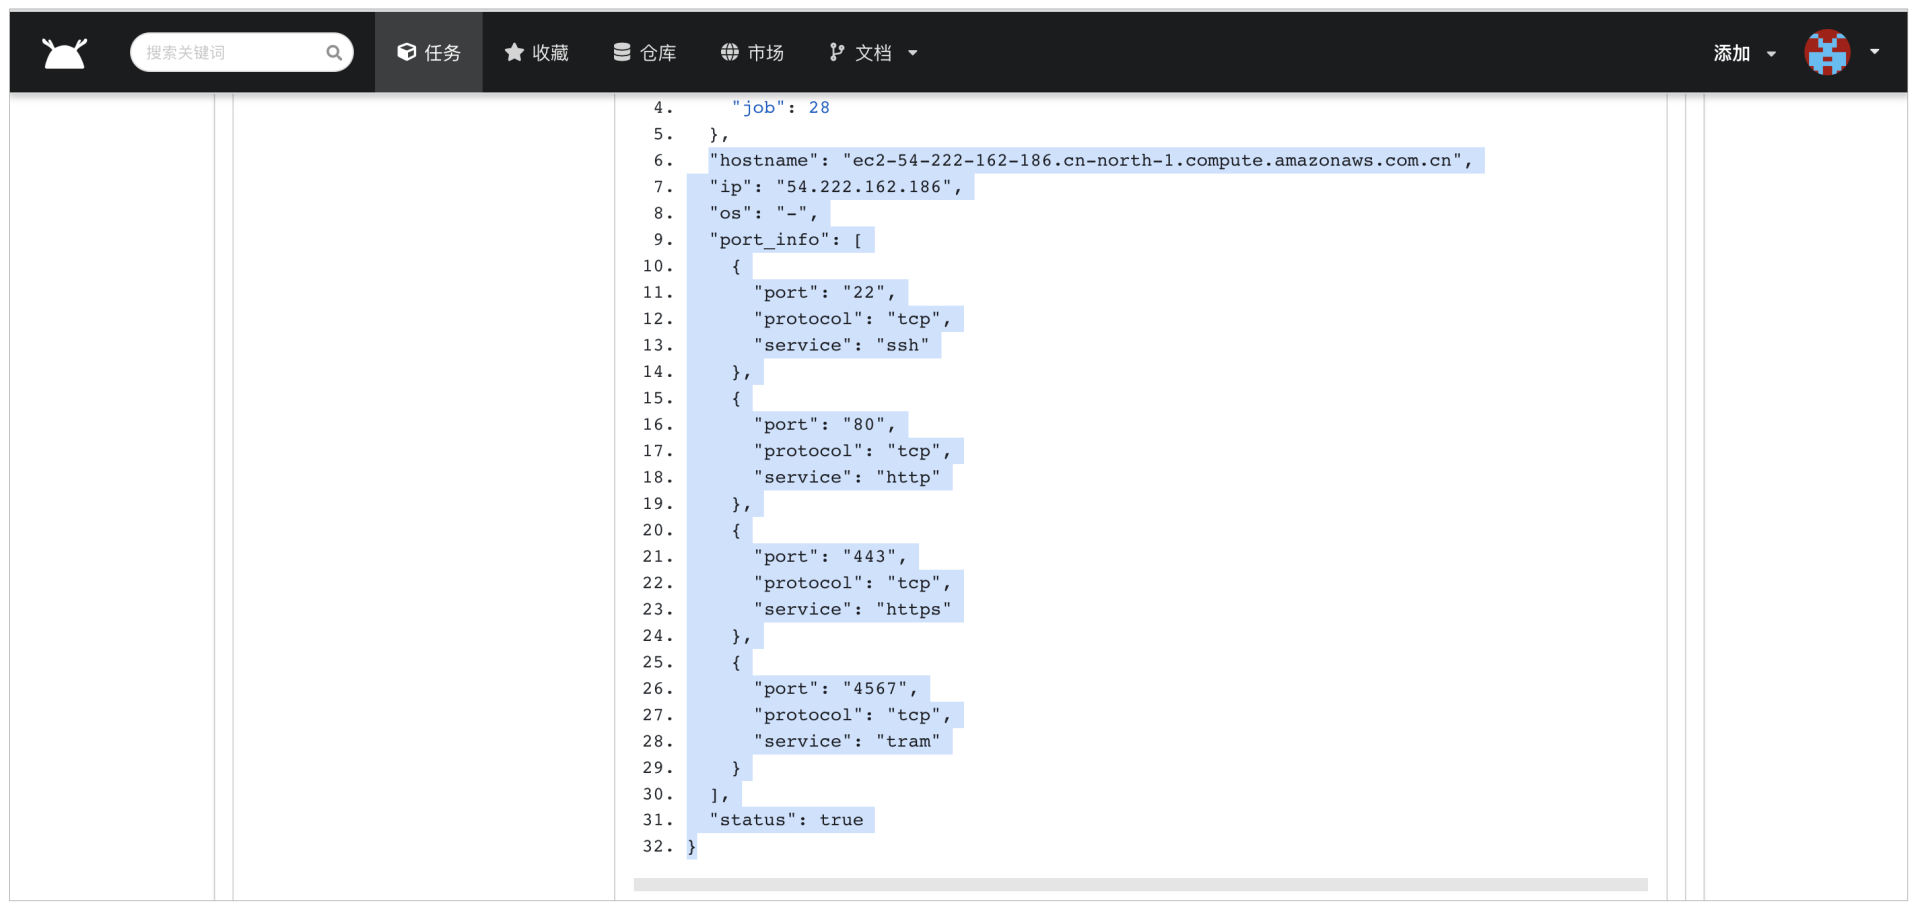The width and height of the screenshot is (1920, 913).
Task: Click the cube icon beside 任务
Action: point(406,52)
